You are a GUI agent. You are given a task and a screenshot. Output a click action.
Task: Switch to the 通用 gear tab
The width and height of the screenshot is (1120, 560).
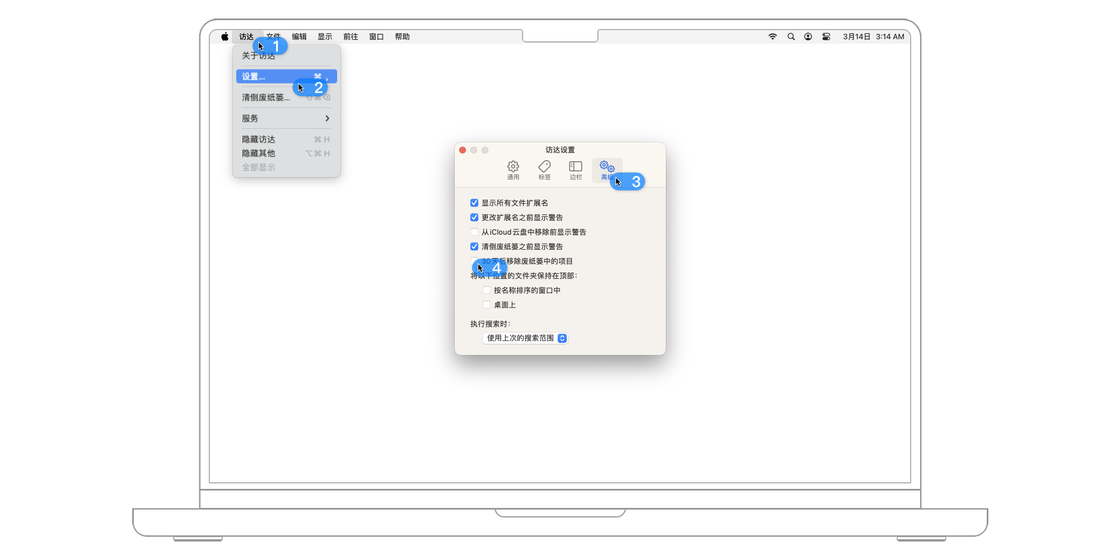513,170
